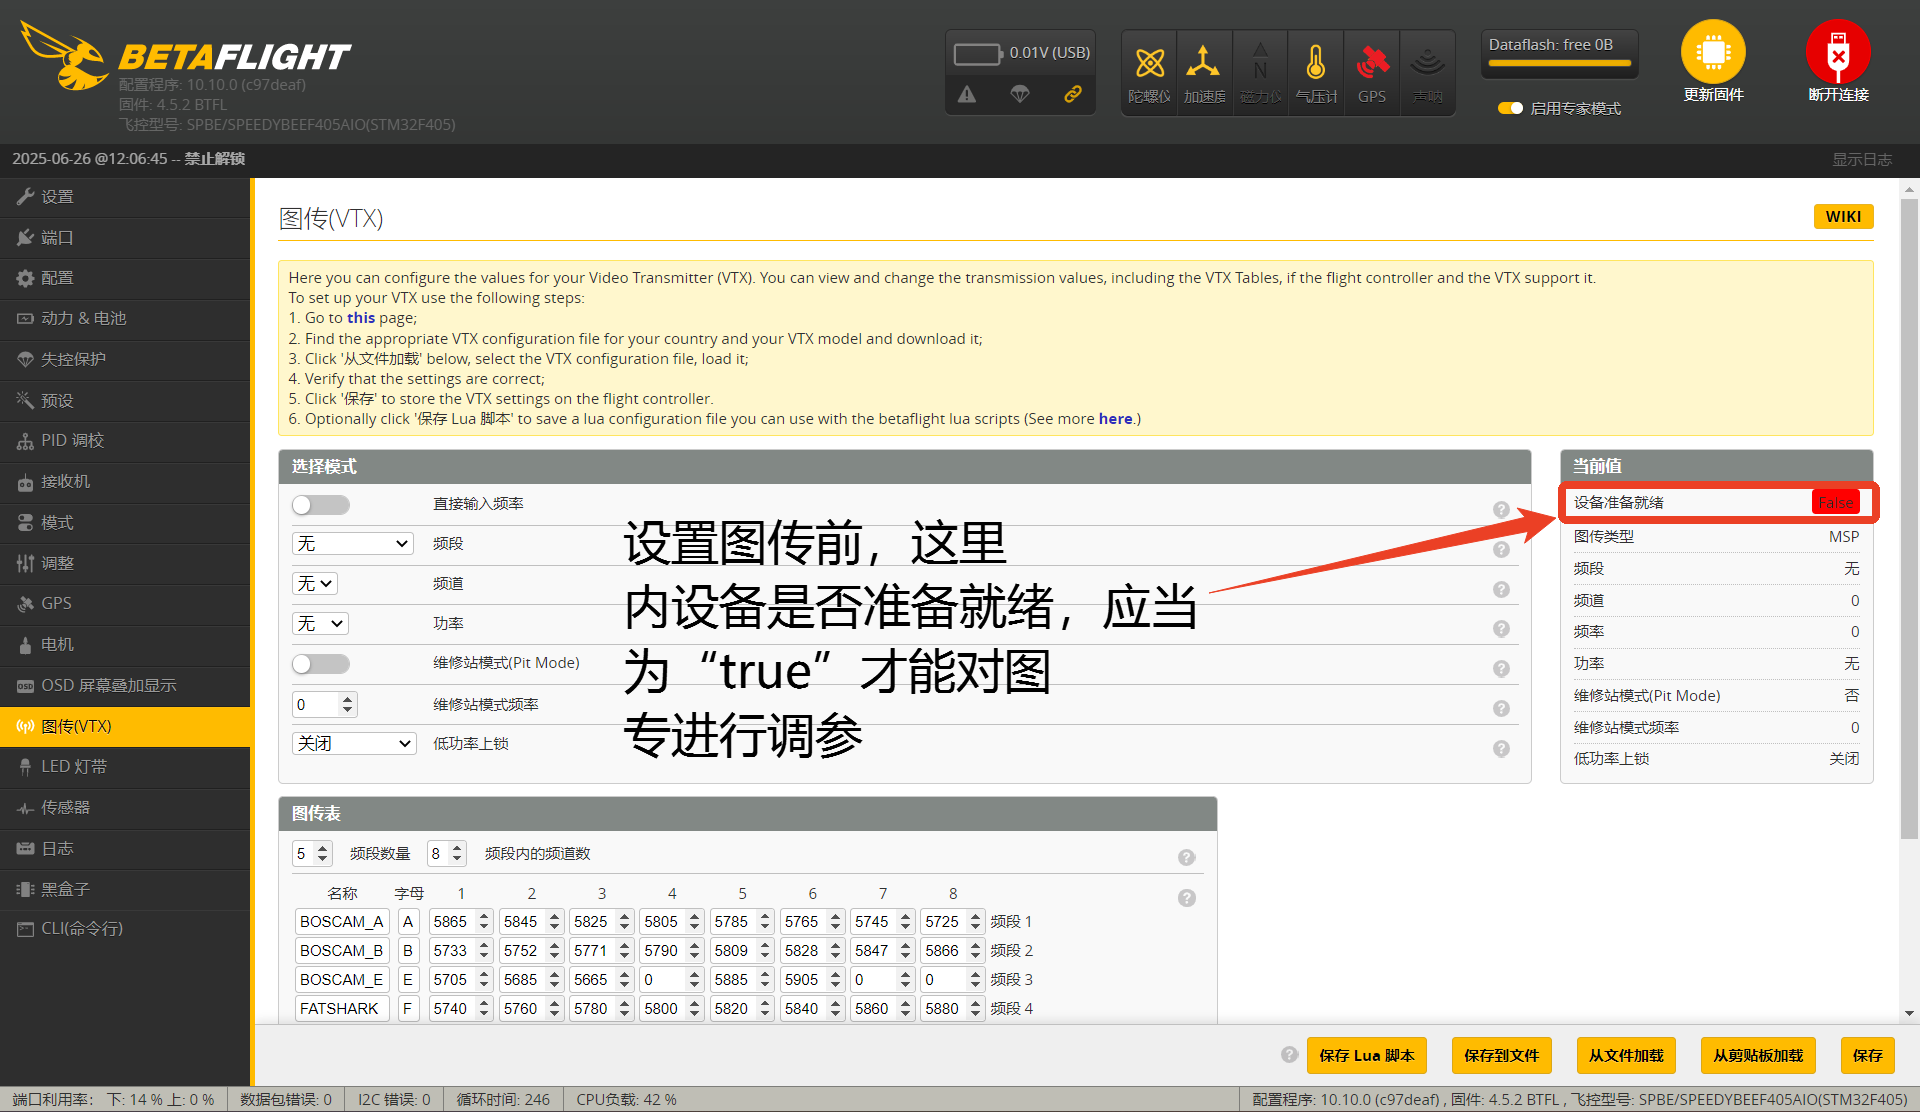
Task: Edit FATSHARK band letter field F
Action: coord(408,1009)
